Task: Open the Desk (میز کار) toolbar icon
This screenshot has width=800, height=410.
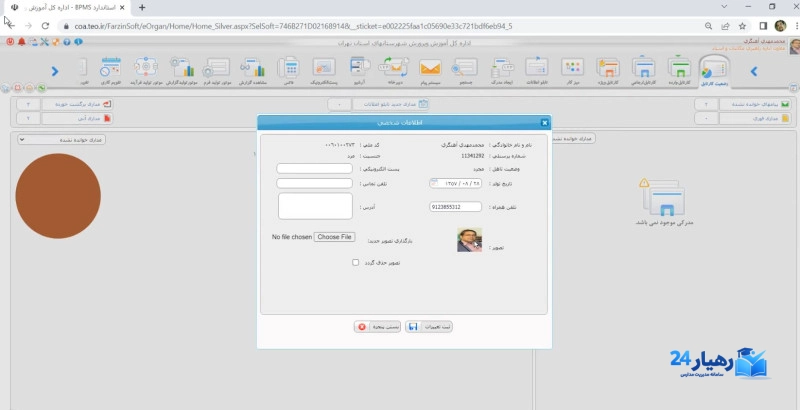Action: coord(572,70)
